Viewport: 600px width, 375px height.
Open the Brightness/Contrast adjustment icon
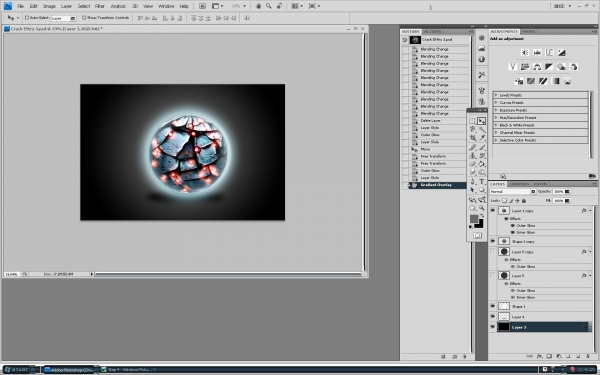pyautogui.click(x=525, y=52)
